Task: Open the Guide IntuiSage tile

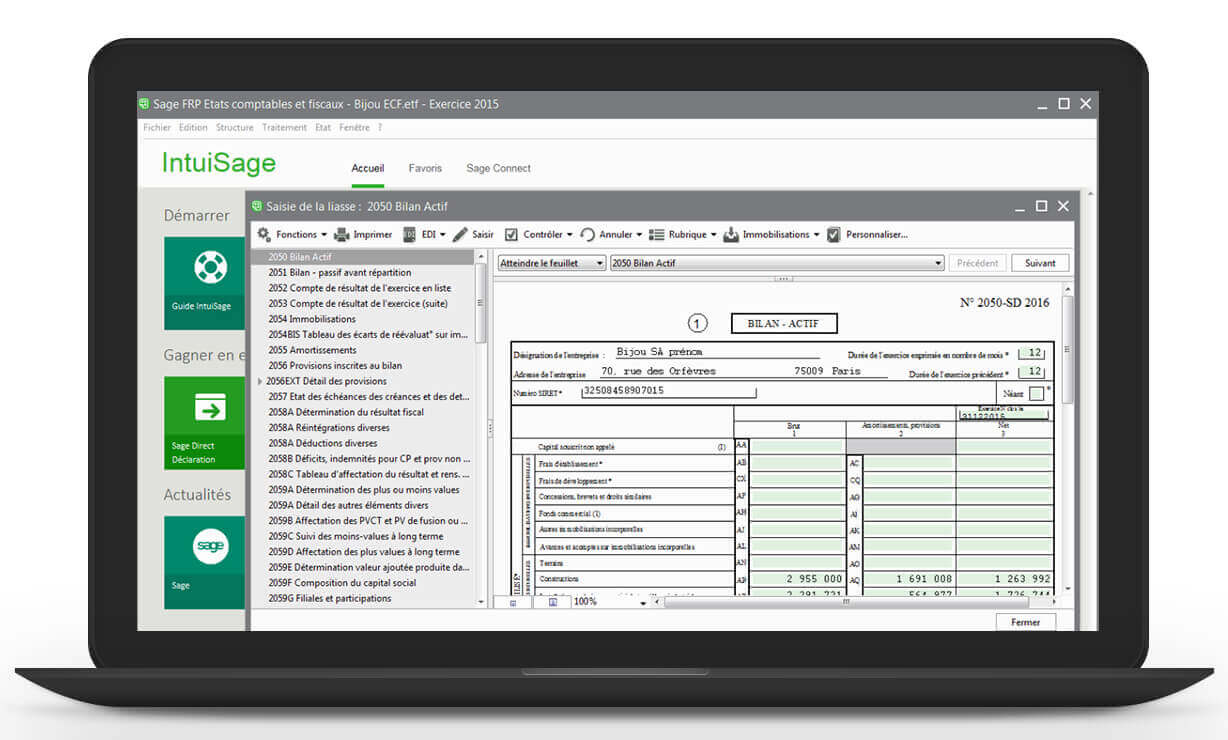Action: click(x=205, y=283)
